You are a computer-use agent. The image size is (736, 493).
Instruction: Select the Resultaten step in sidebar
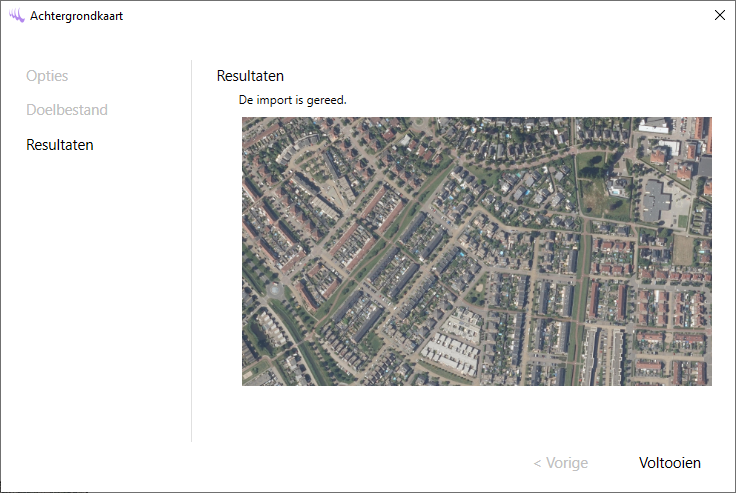coord(60,145)
